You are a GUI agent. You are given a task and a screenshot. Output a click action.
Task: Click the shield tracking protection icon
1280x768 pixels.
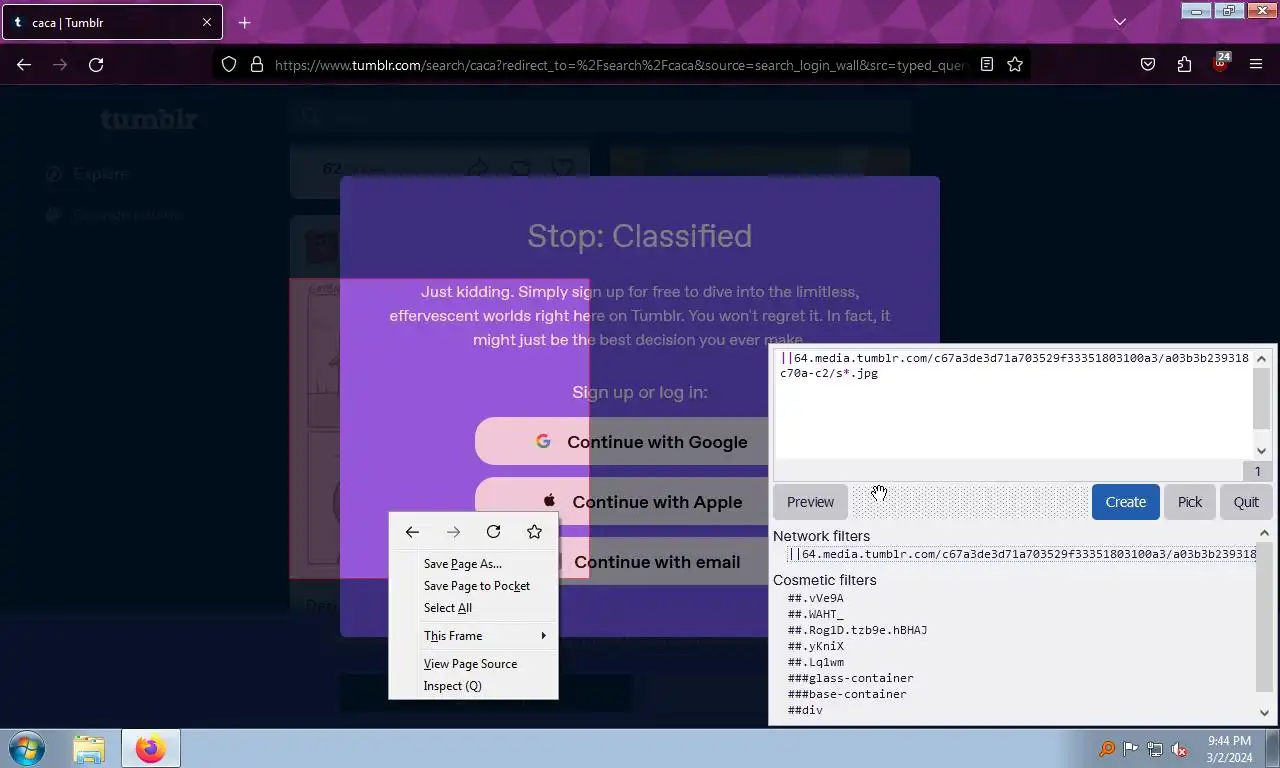tap(229, 64)
